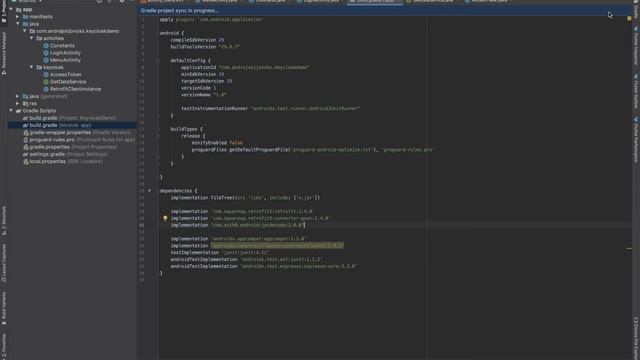Click icon of settings.gradle file
This screenshot has height=360, width=640.
[x=26, y=154]
